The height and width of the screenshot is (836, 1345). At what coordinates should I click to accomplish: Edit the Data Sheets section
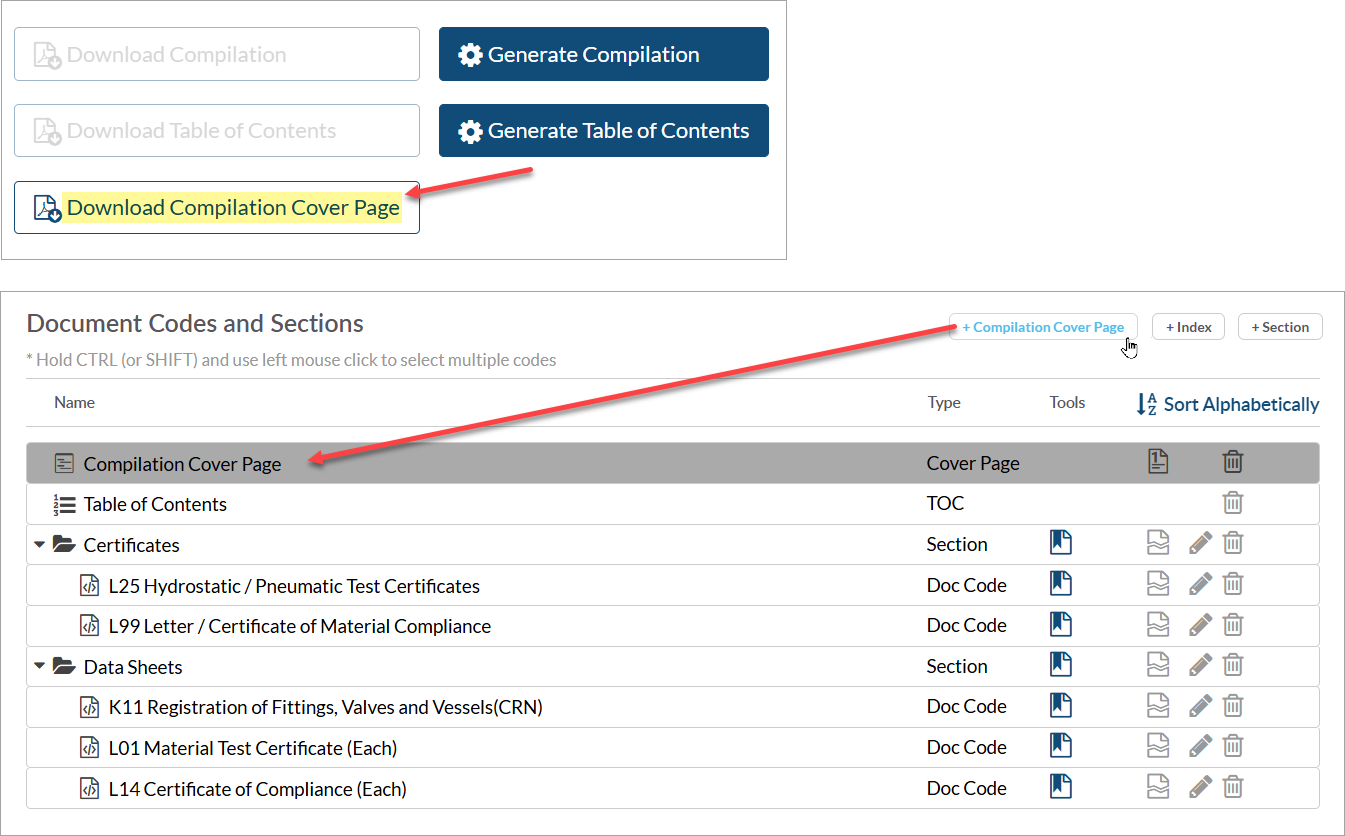click(x=1200, y=664)
